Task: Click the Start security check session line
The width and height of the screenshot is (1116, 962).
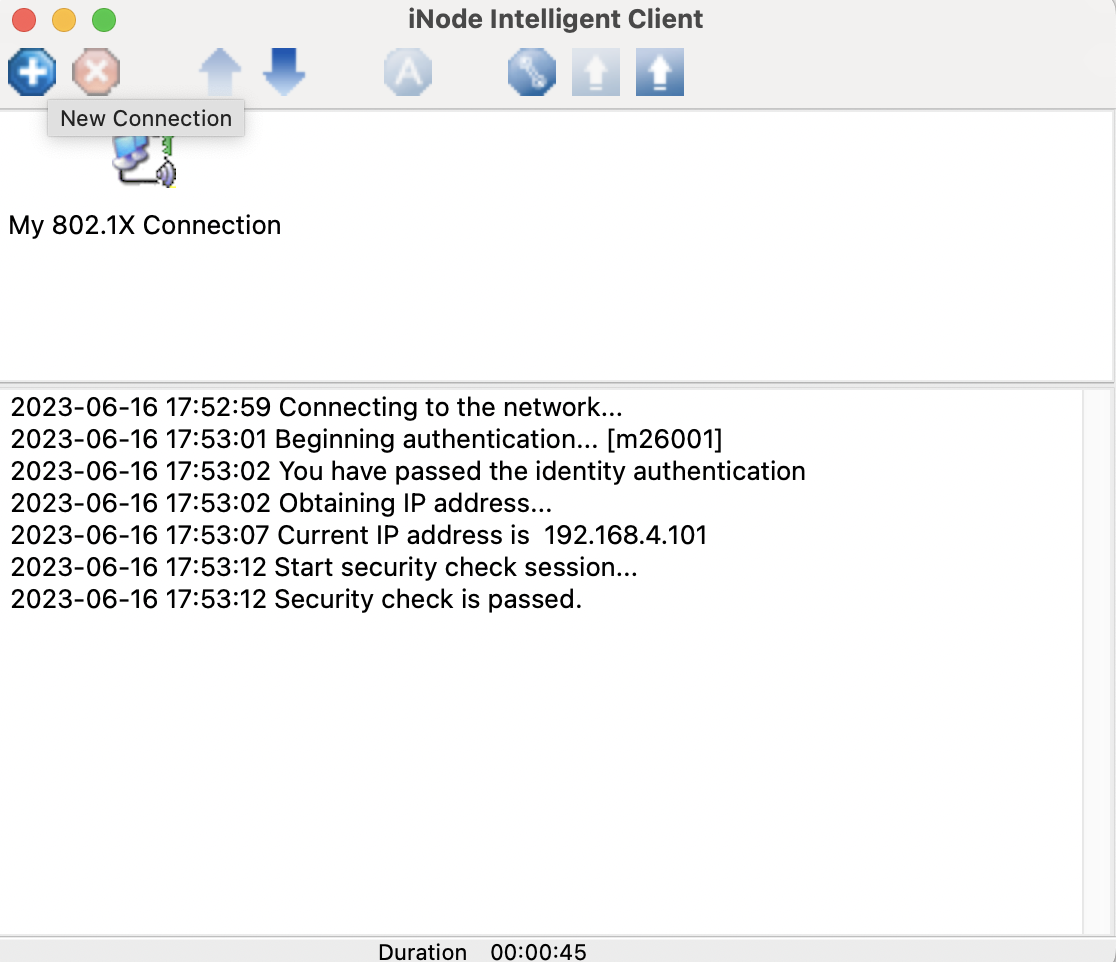Action: coord(324,567)
